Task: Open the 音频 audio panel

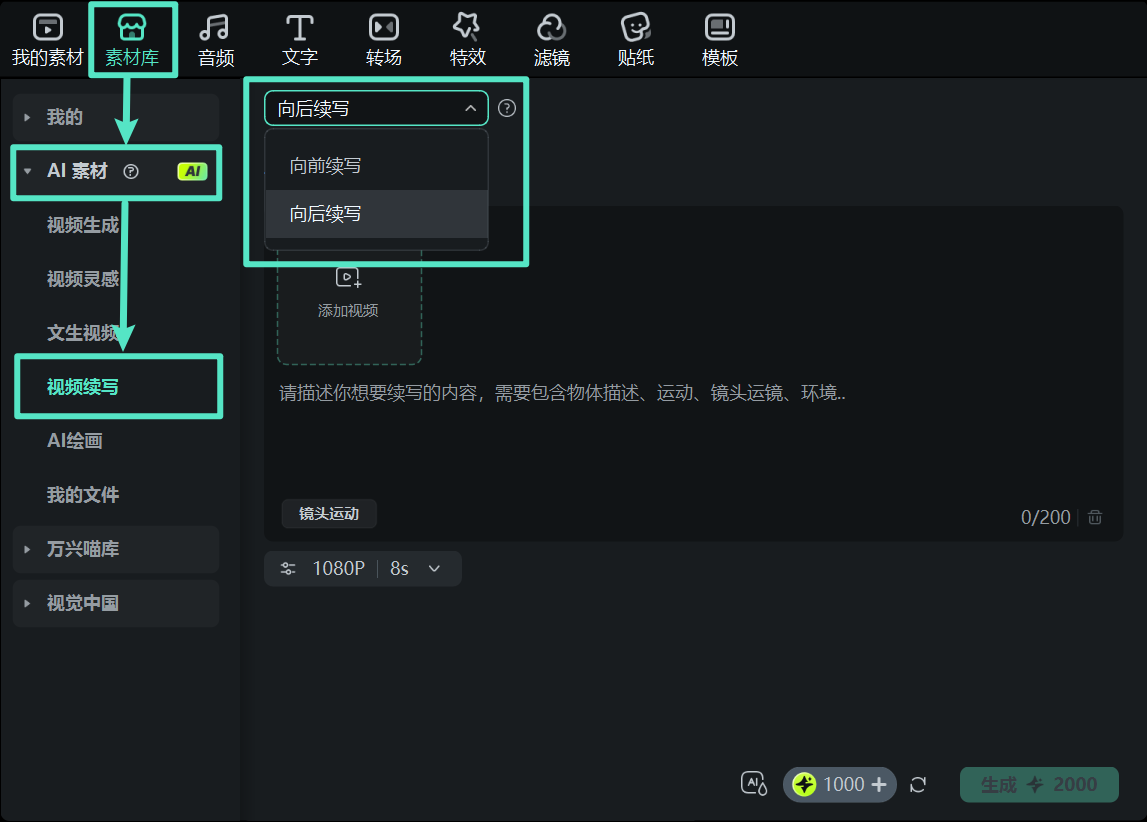Action: click(215, 38)
